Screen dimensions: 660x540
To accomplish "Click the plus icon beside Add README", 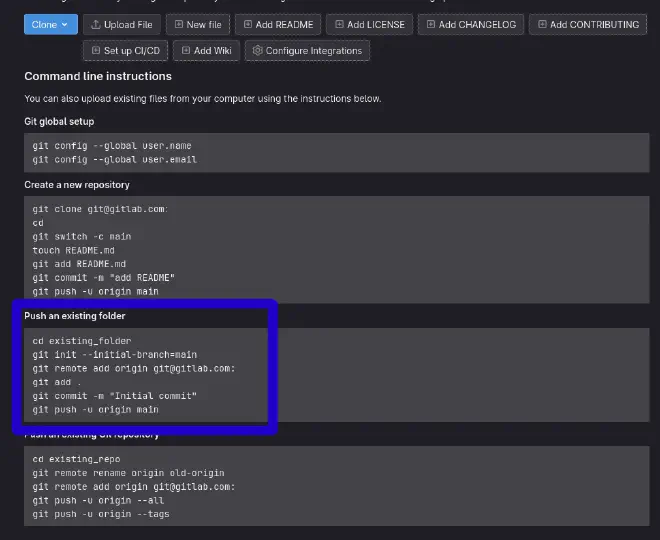I will point(248,24).
